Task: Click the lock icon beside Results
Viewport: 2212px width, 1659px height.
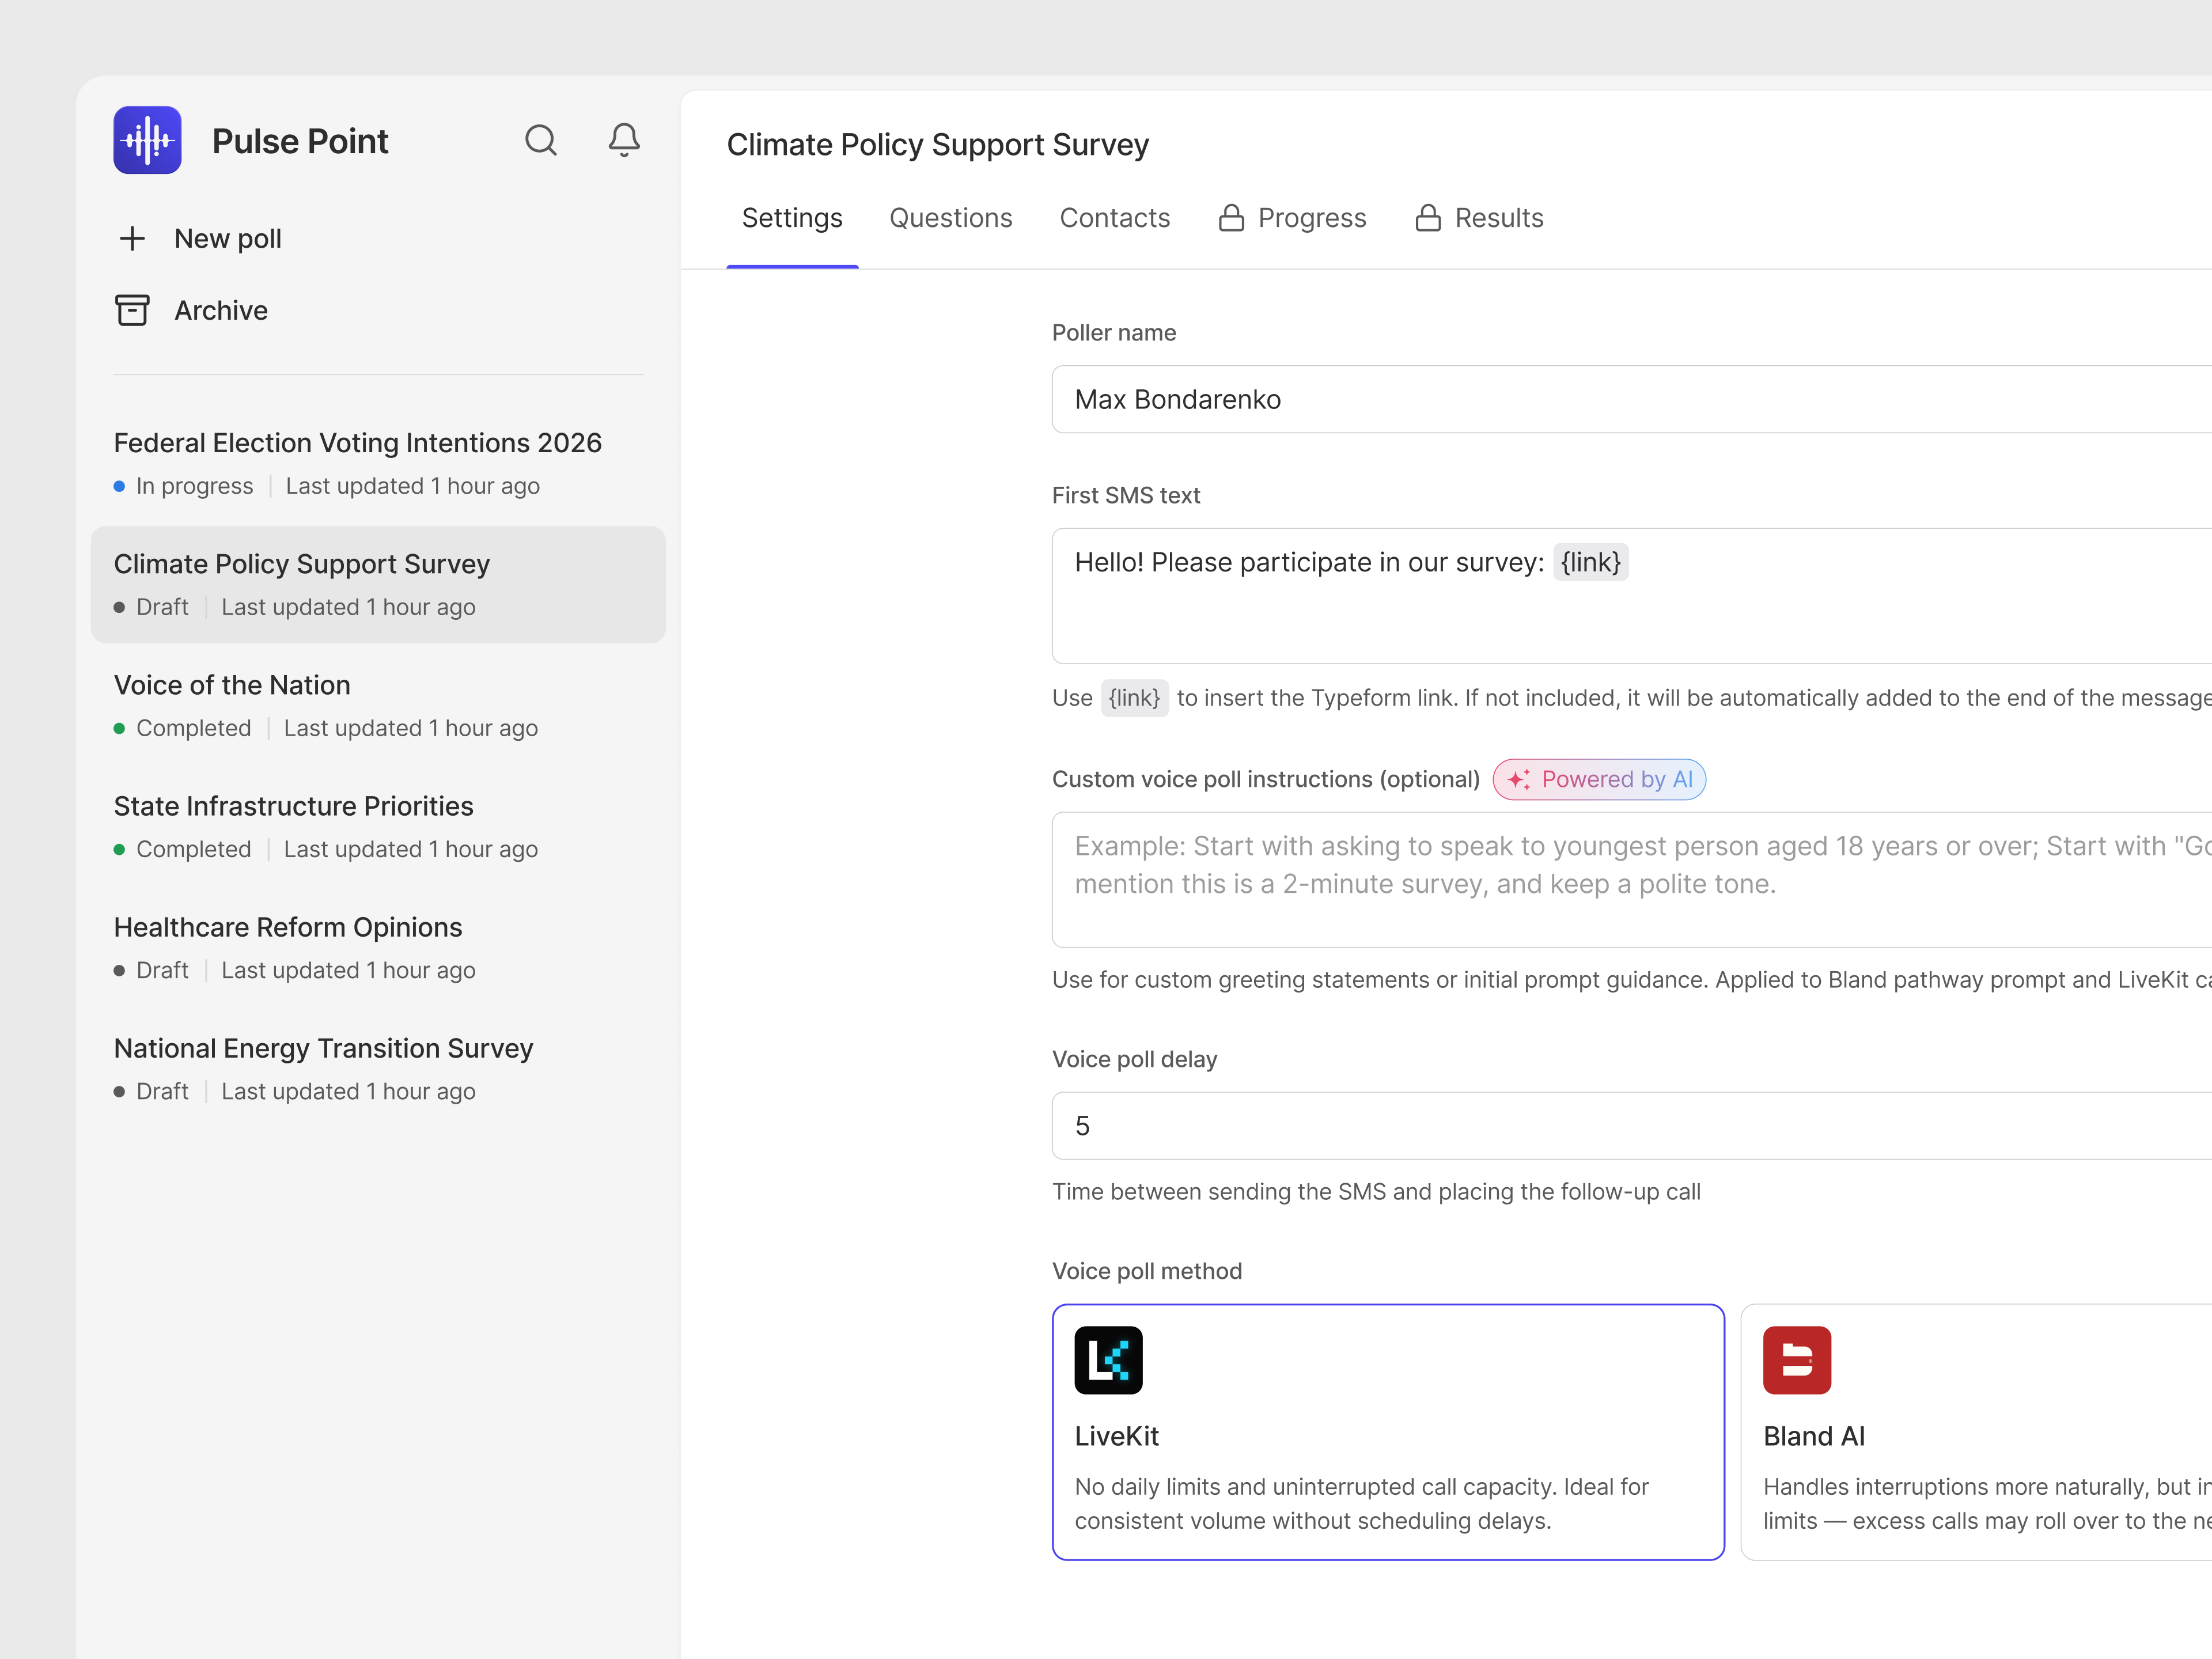Action: (1428, 218)
